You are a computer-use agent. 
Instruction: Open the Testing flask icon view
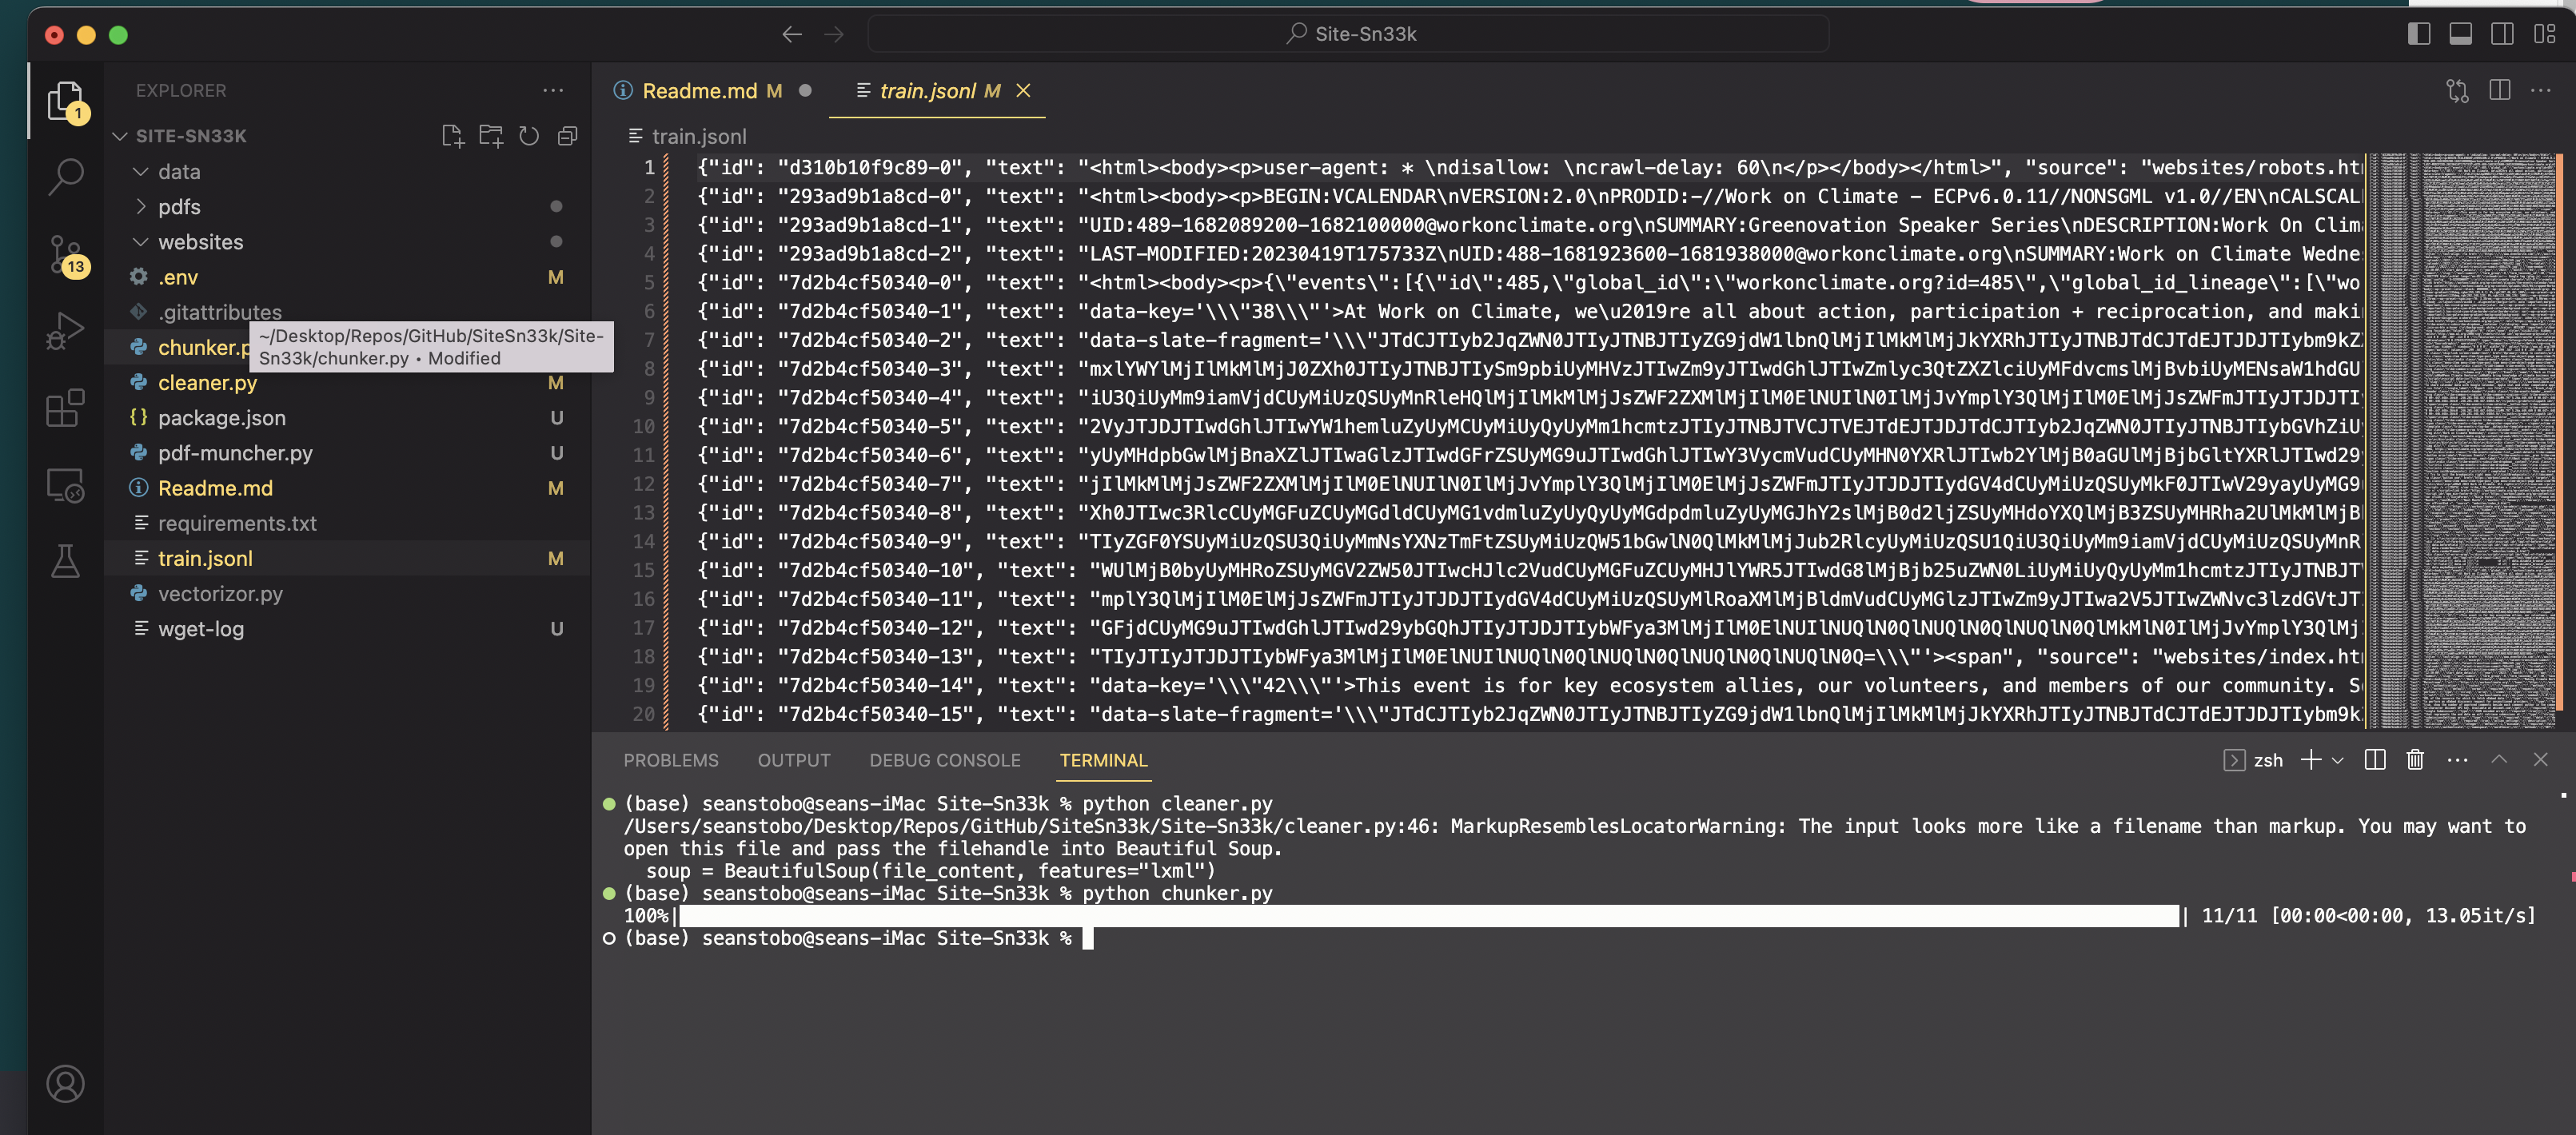point(65,561)
